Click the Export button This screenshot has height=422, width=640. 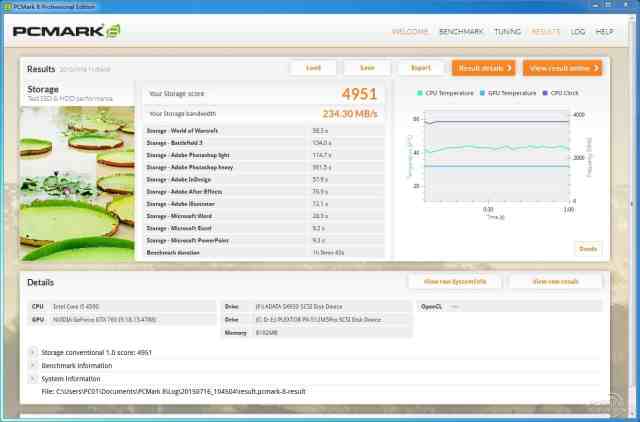[x=421, y=68]
